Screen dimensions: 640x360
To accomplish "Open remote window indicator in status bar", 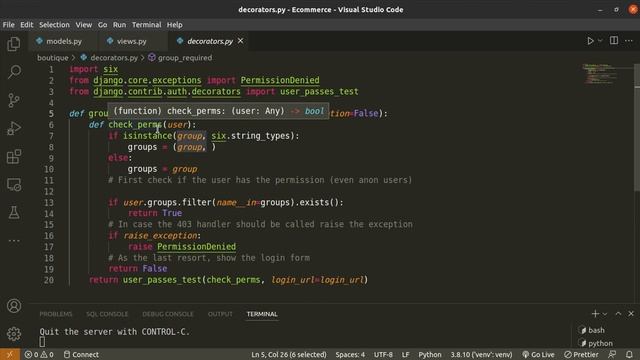I will [10, 354].
